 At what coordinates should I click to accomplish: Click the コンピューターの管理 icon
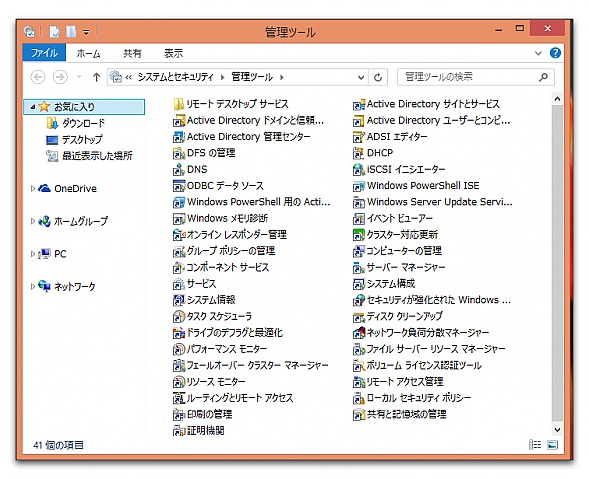pos(359,251)
